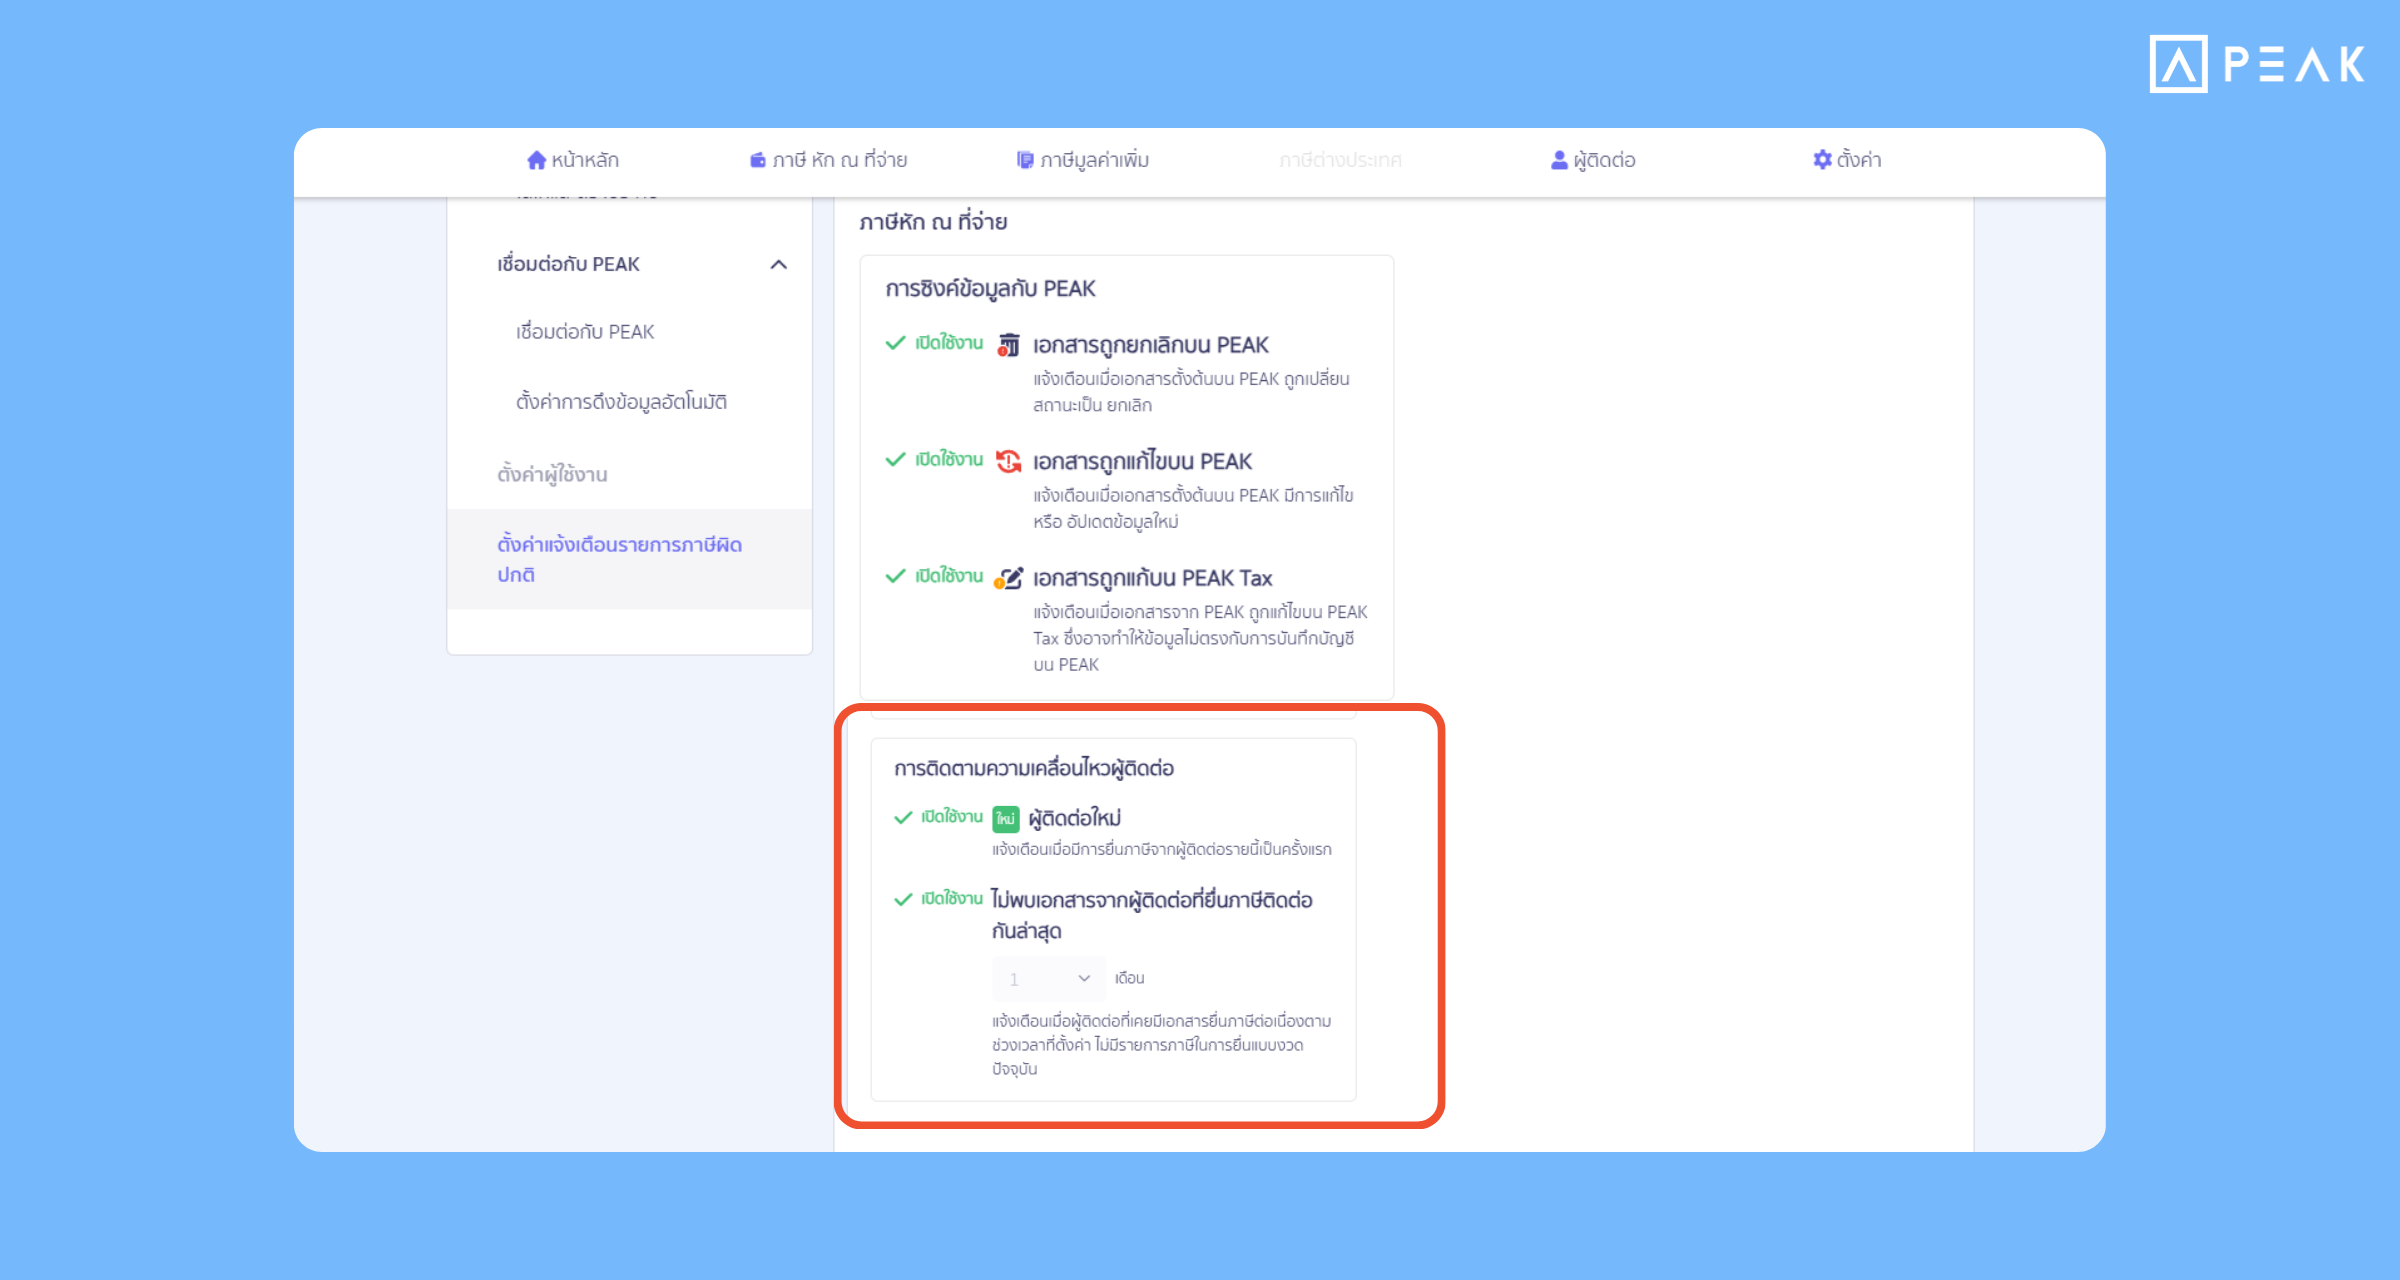Toggle เปิดใช้งาน for ไม่พบเอกสารจากผู้ติดต่อ alert

pos(938,899)
